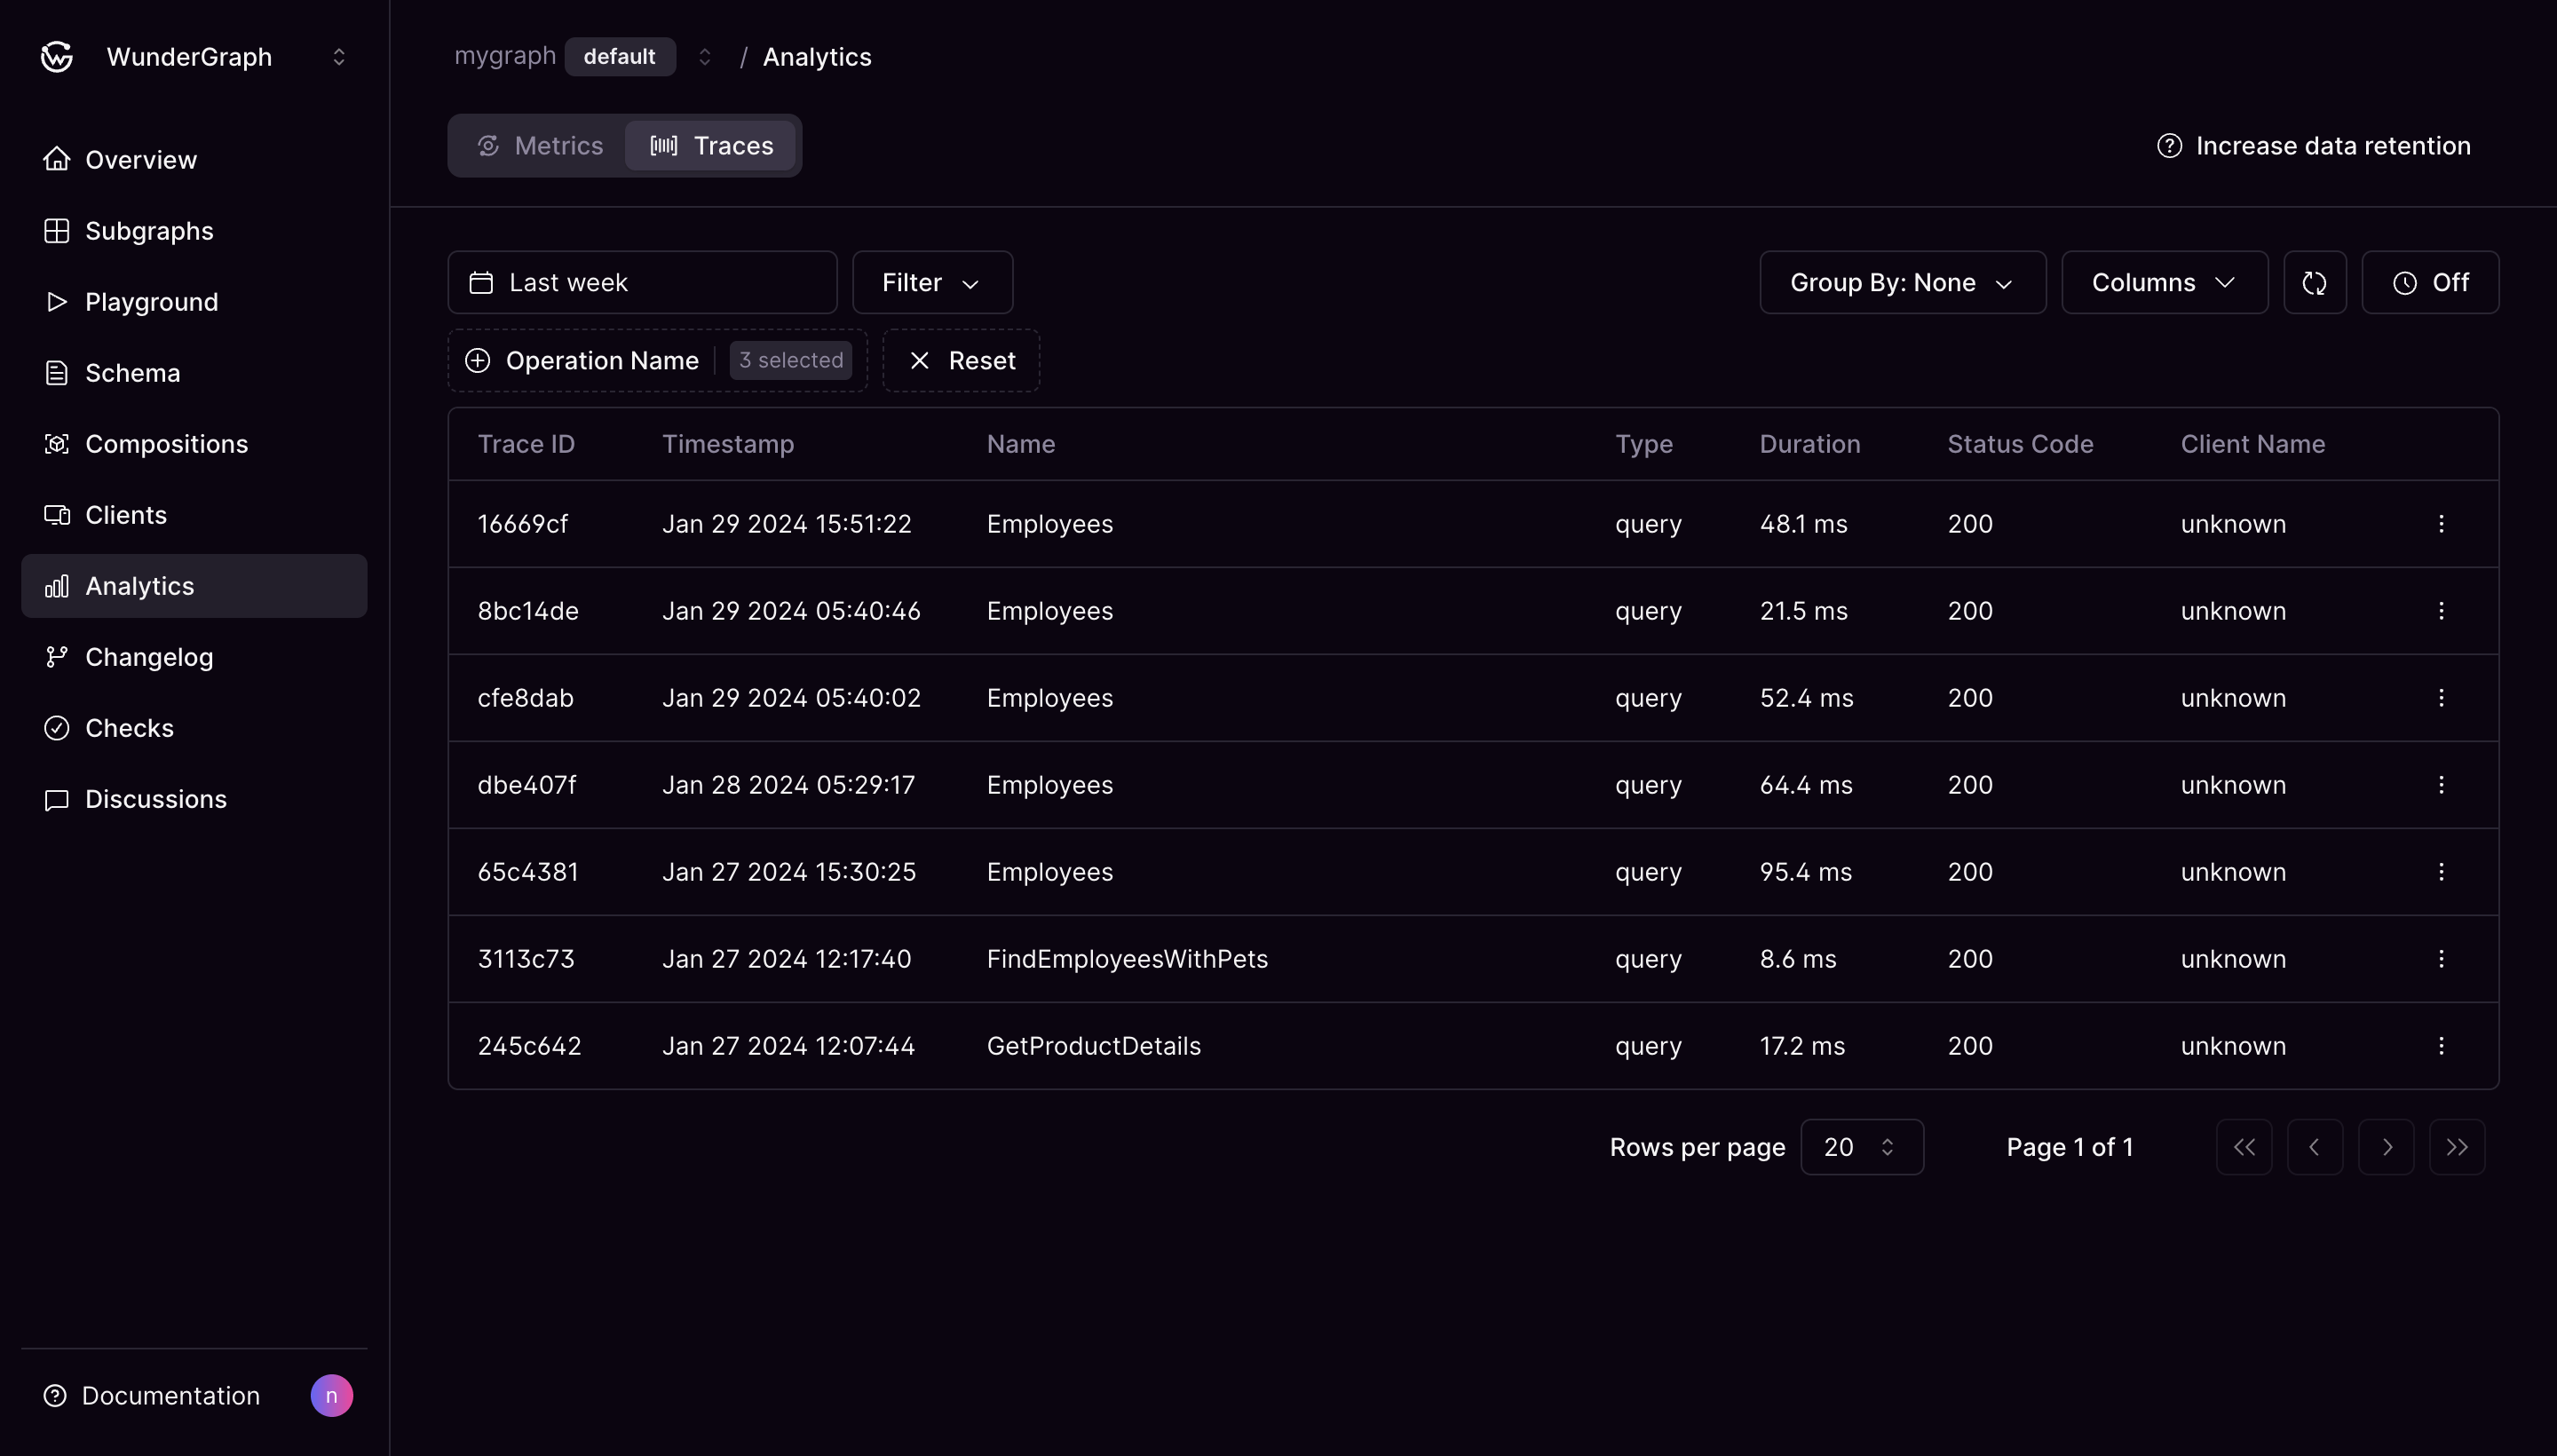
Task: Change the Rows per page selector
Action: coord(1860,1147)
